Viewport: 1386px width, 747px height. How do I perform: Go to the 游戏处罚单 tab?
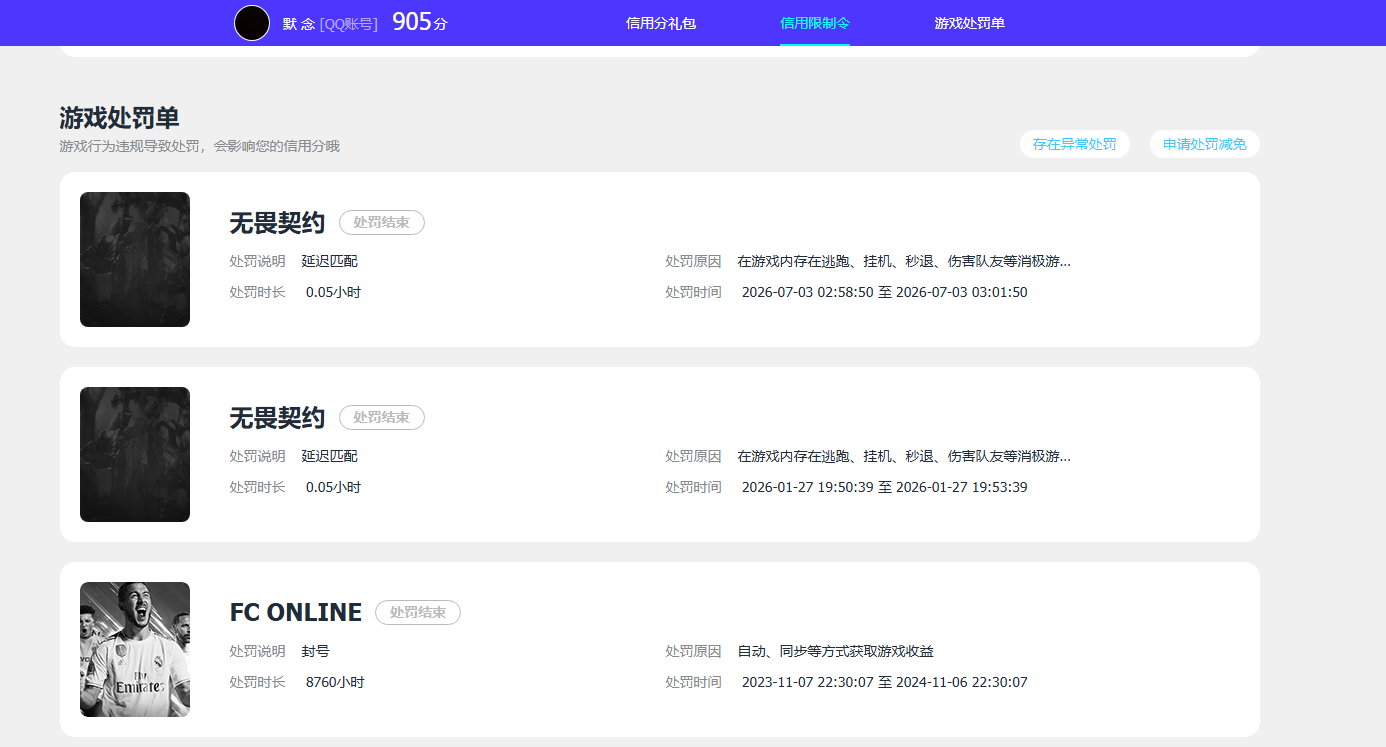point(970,23)
